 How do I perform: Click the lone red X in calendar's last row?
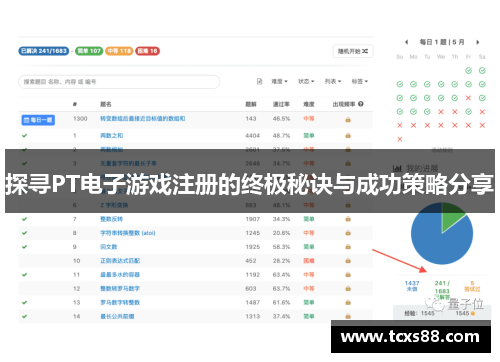pyautogui.click(x=400, y=139)
